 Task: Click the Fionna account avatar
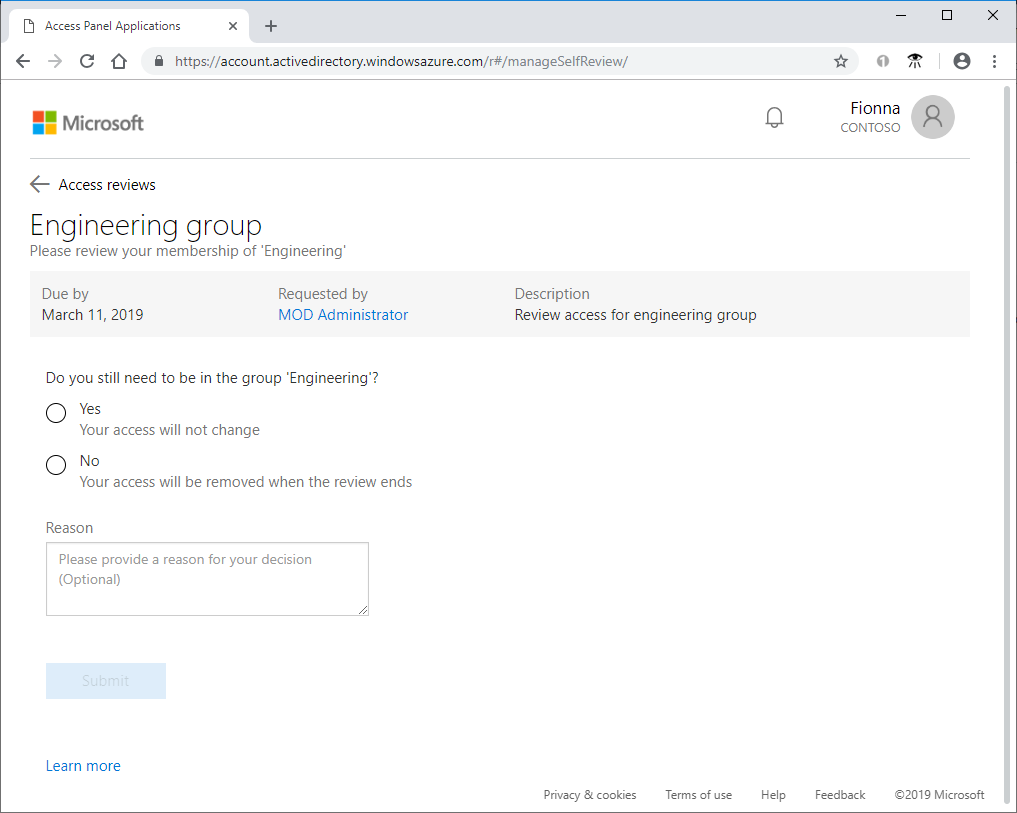(x=932, y=117)
